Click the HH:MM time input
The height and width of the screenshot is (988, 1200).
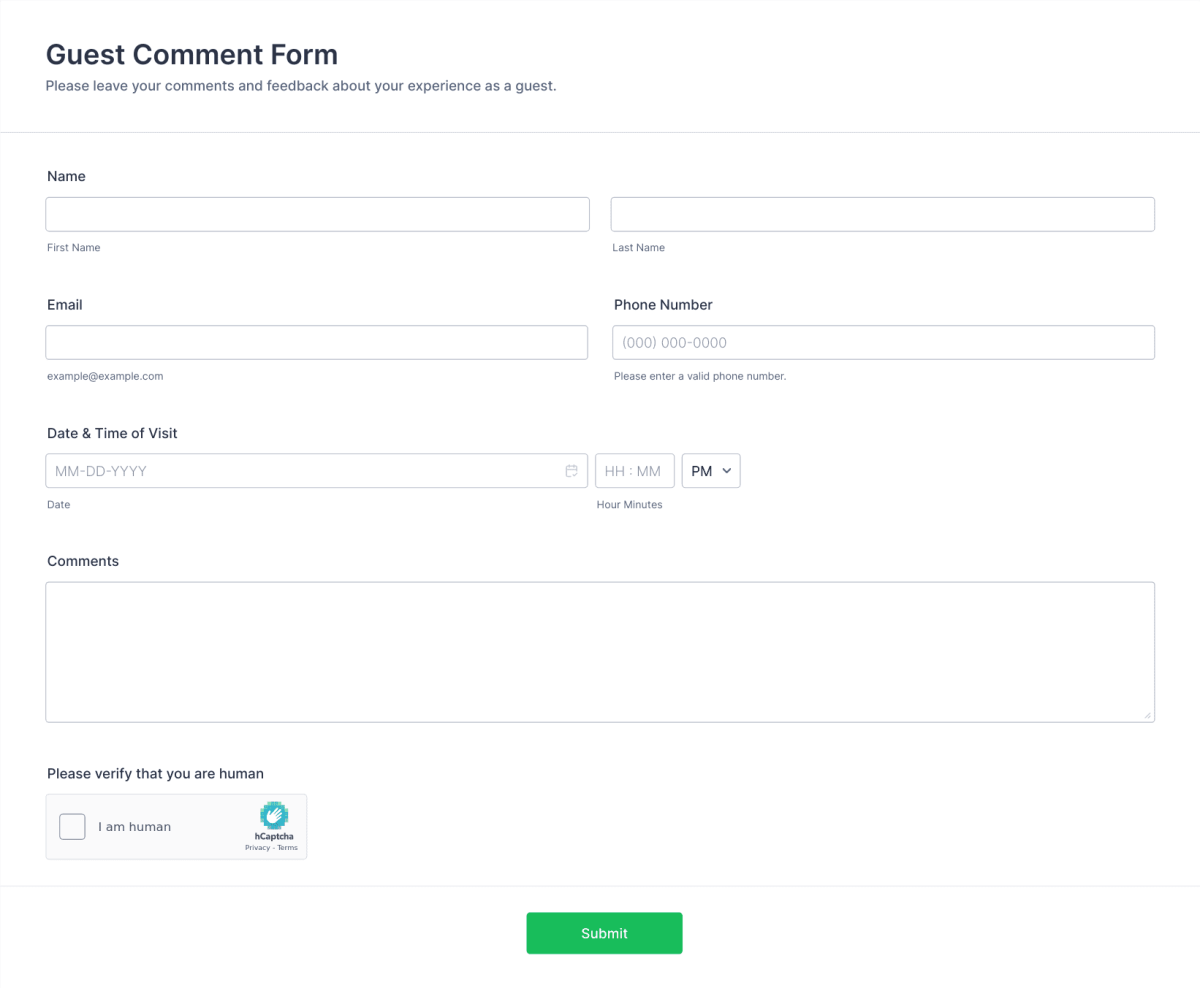[634, 470]
